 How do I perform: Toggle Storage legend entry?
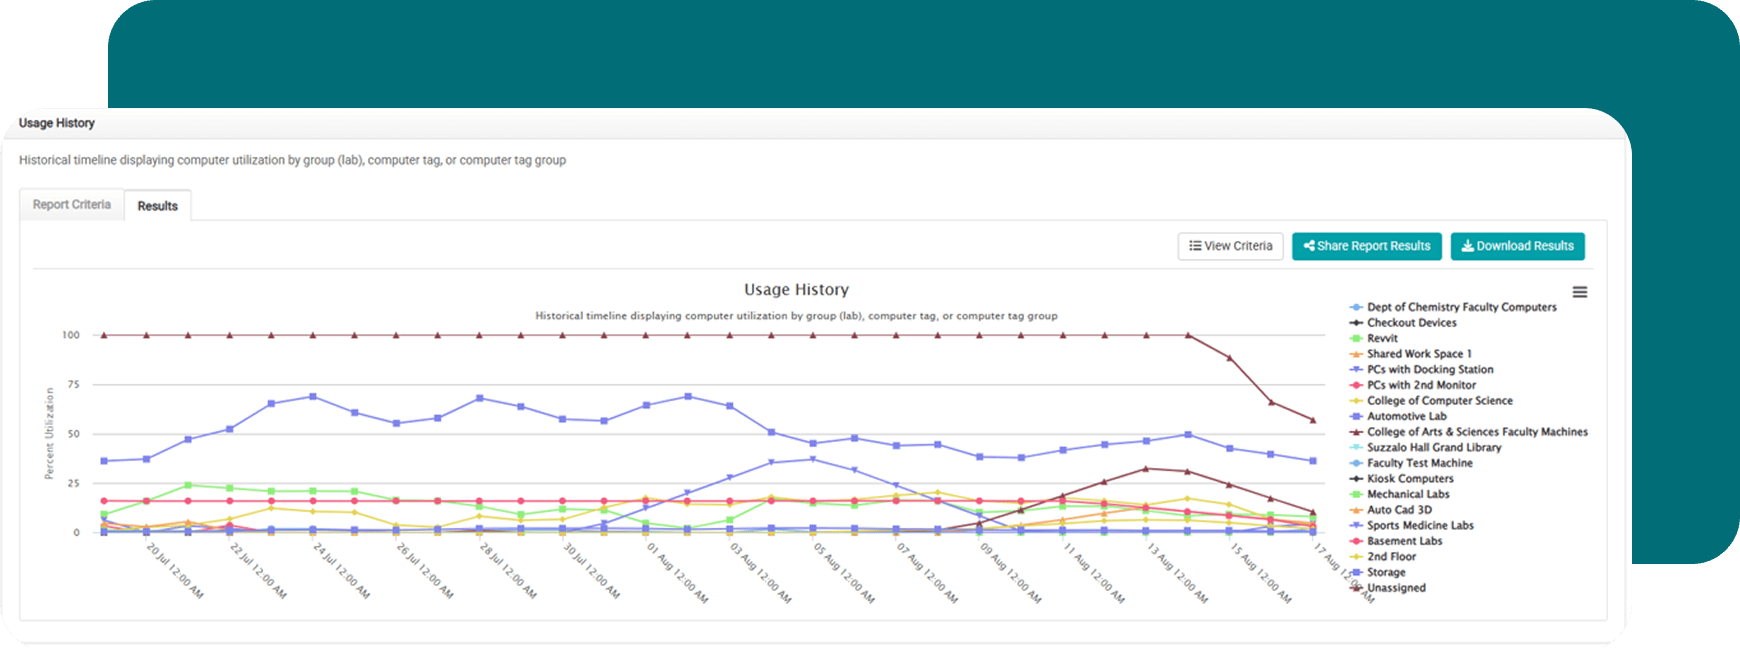point(1377,572)
